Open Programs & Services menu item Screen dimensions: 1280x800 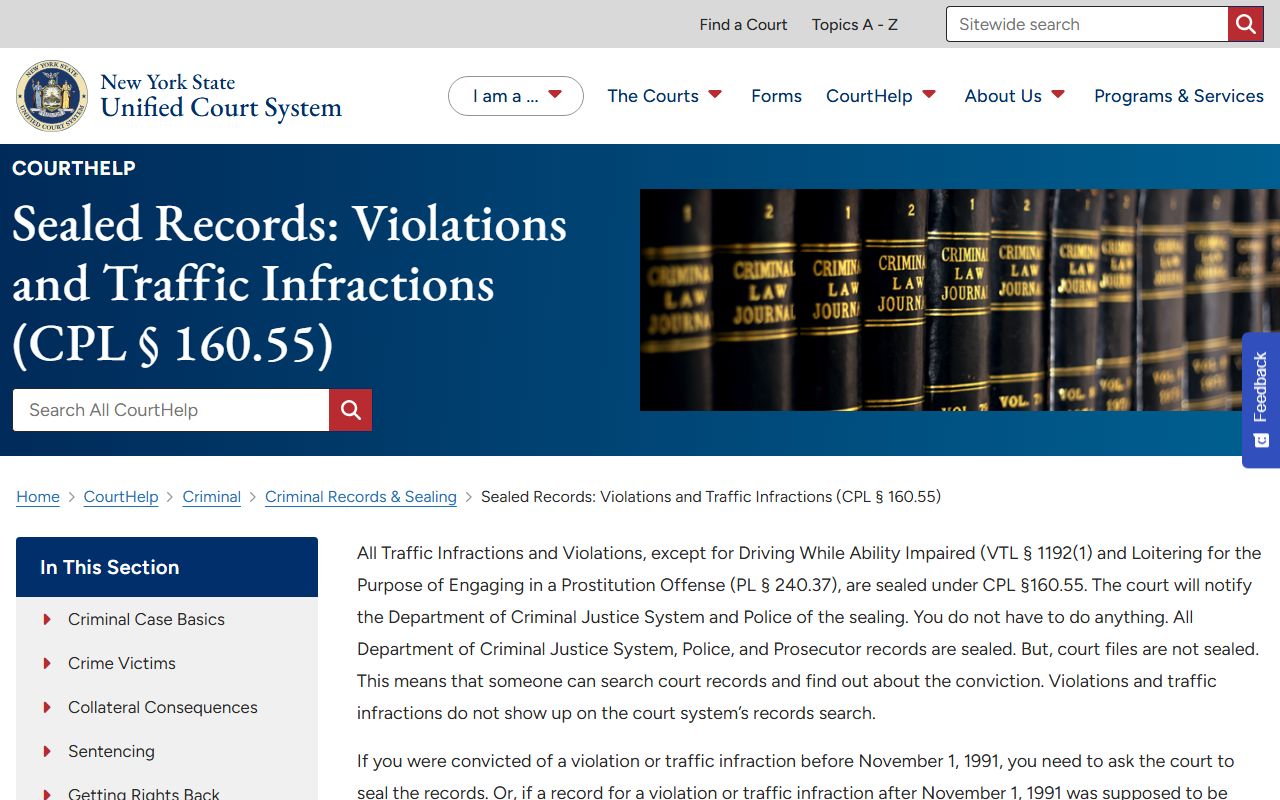click(x=1179, y=96)
